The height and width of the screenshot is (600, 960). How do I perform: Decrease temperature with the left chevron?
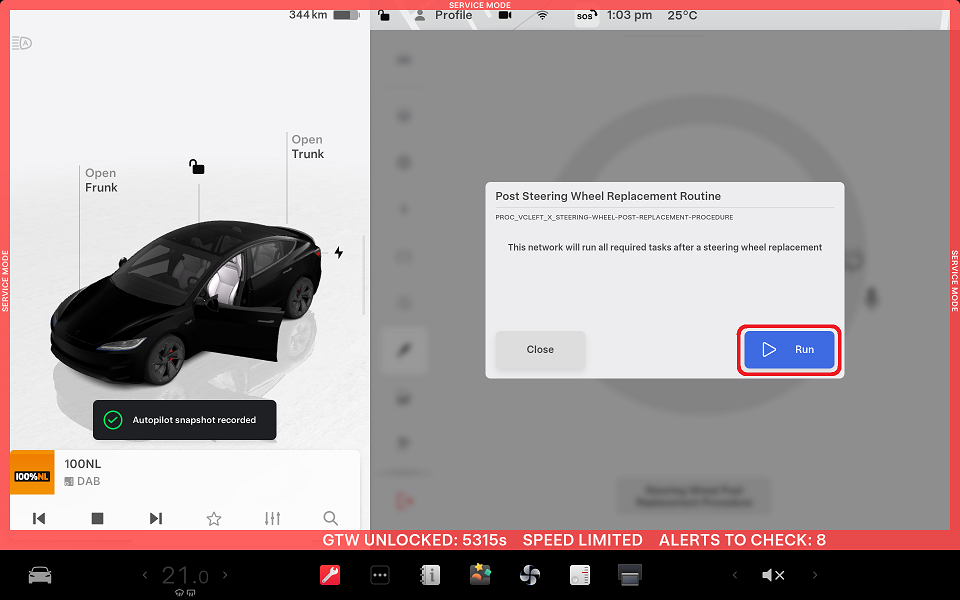point(144,575)
